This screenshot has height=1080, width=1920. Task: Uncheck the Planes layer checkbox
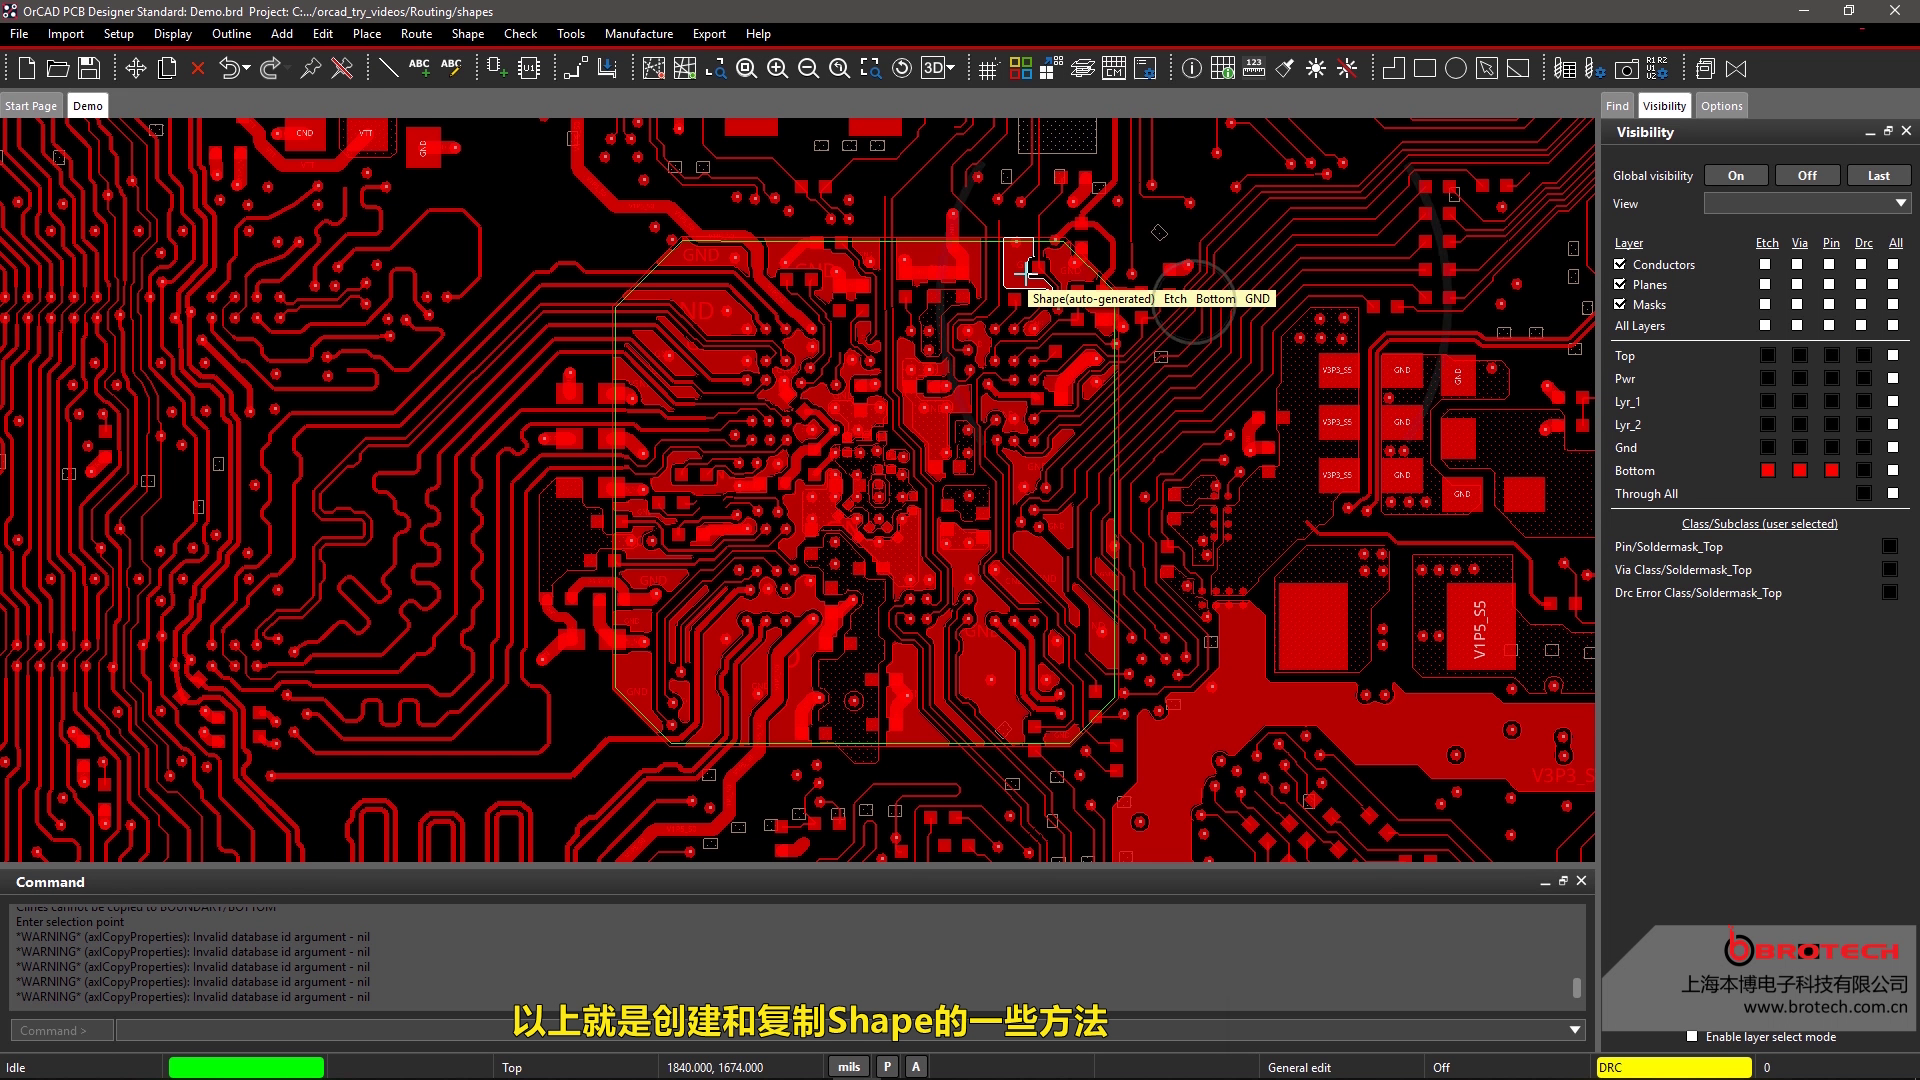(1620, 284)
